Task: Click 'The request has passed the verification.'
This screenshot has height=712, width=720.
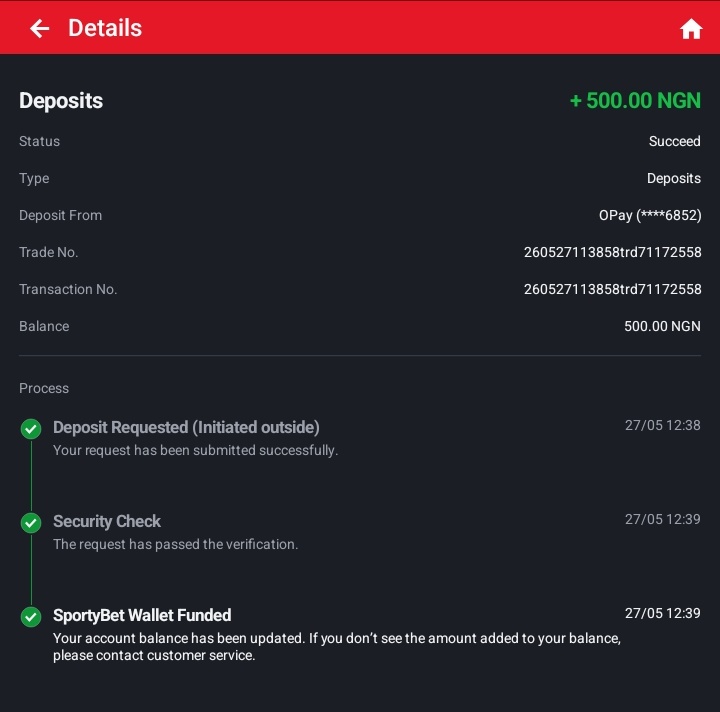Action: coord(175,544)
